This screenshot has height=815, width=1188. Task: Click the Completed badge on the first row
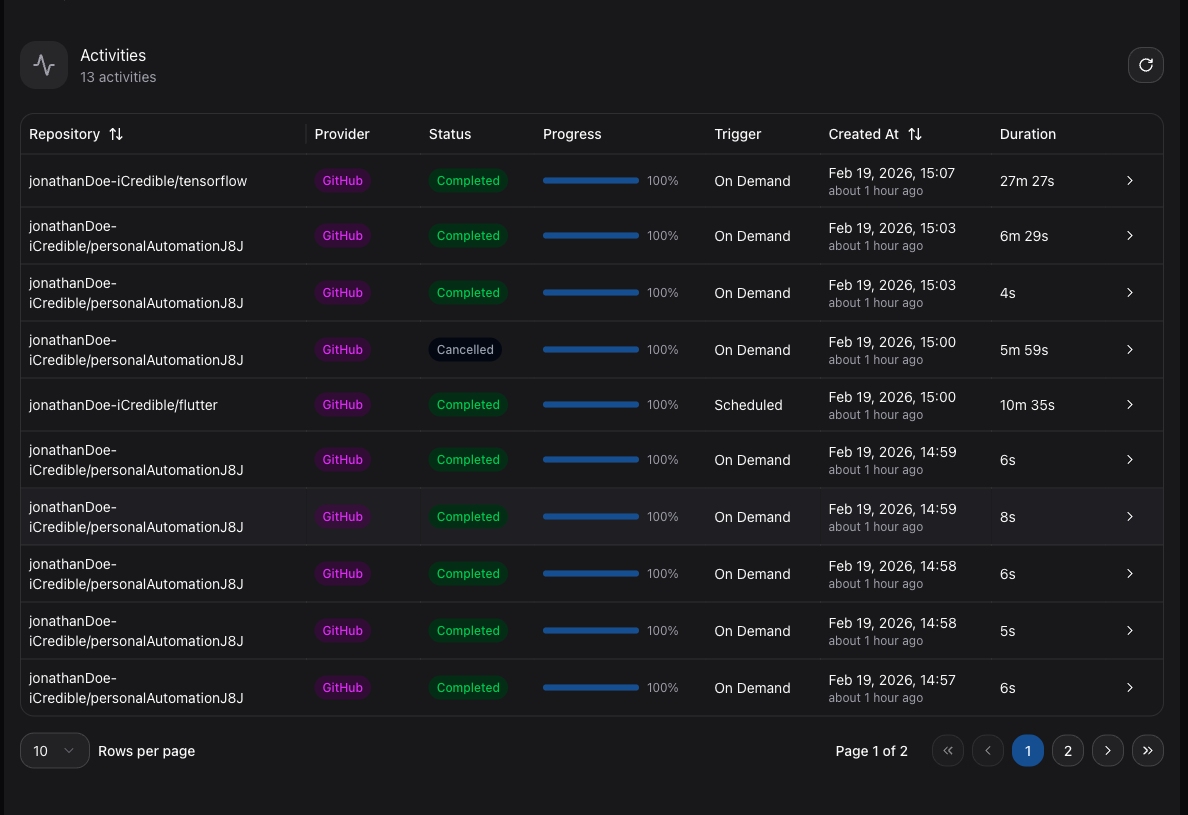pos(468,181)
